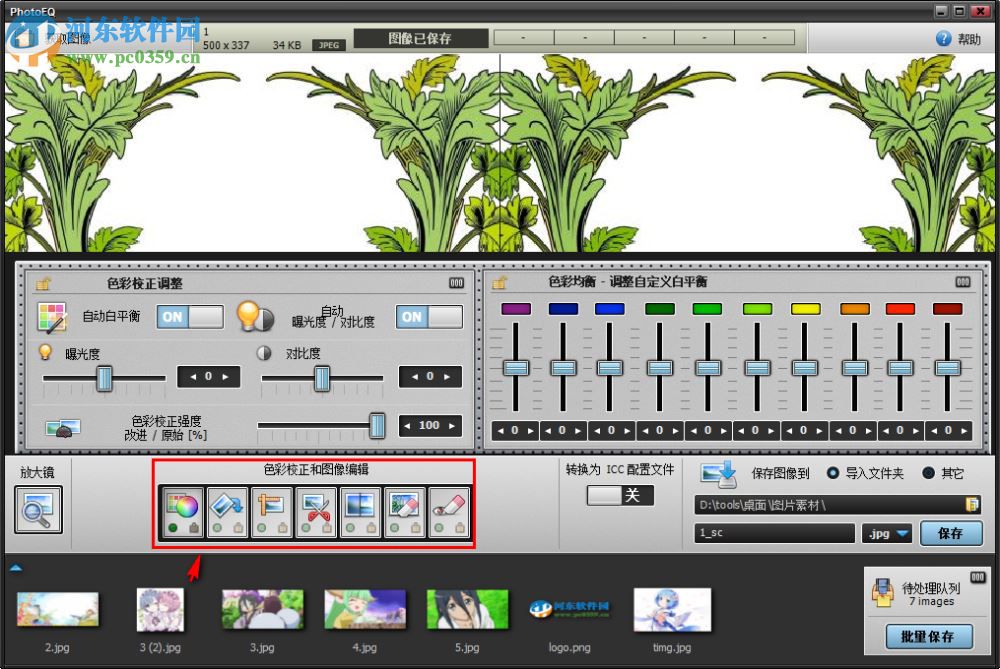Click the blue help question mark icon
Viewport: 1000px width, 669px height.
(x=943, y=39)
